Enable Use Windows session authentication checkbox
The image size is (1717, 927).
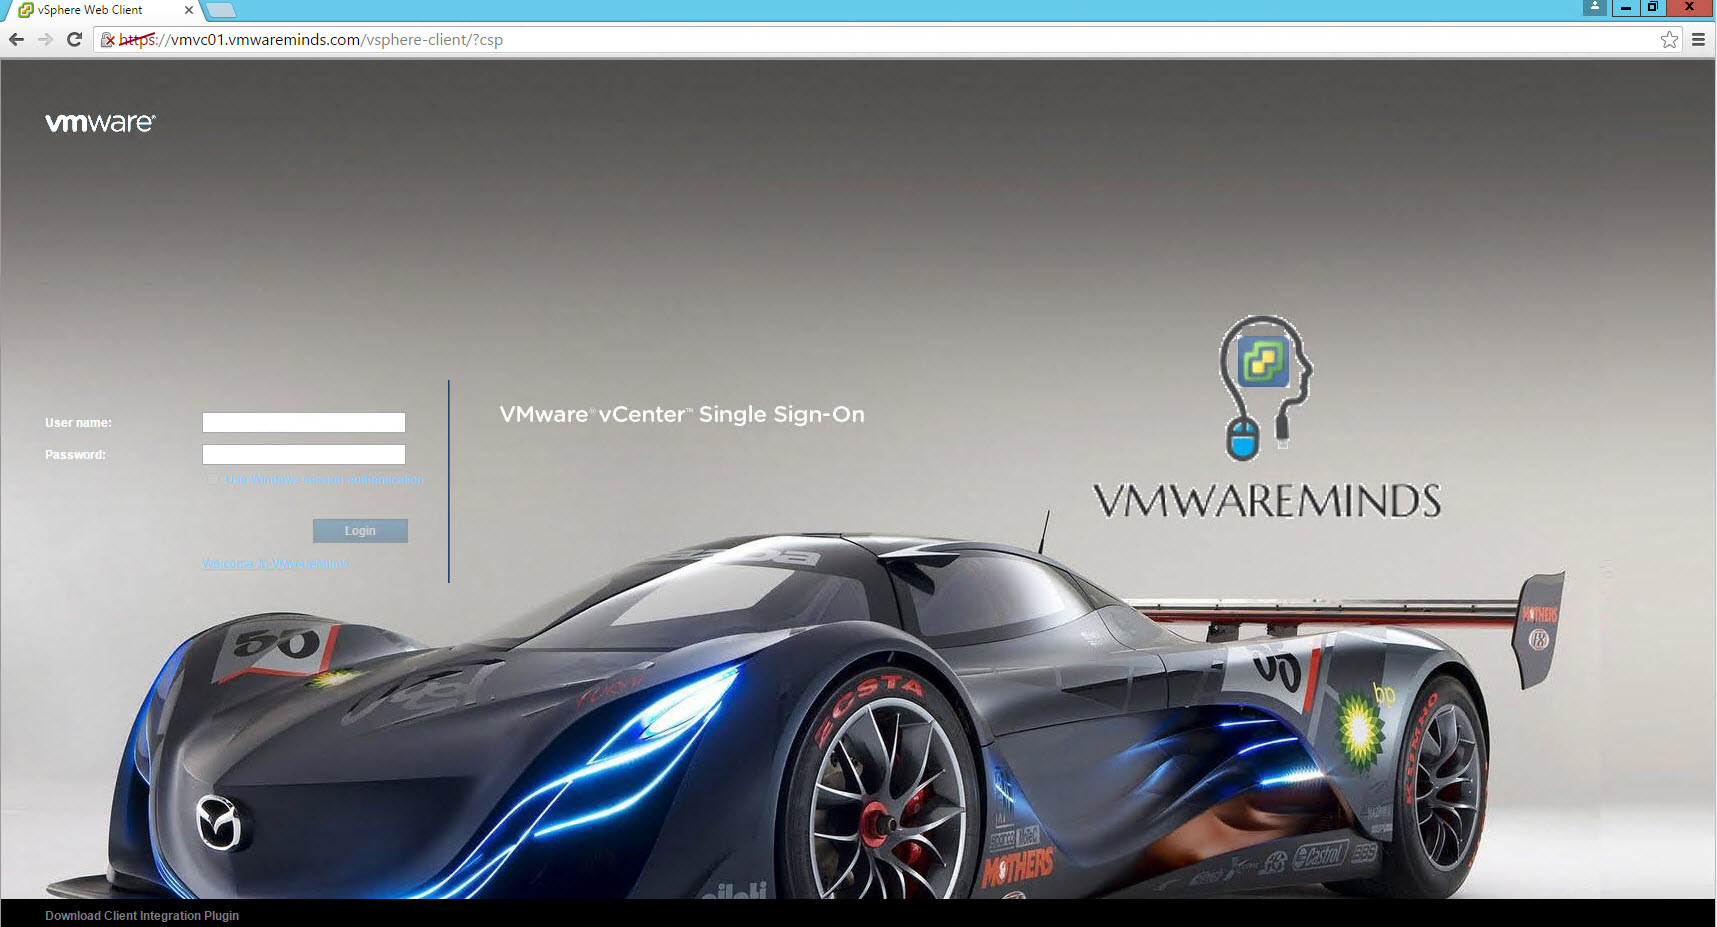(212, 480)
